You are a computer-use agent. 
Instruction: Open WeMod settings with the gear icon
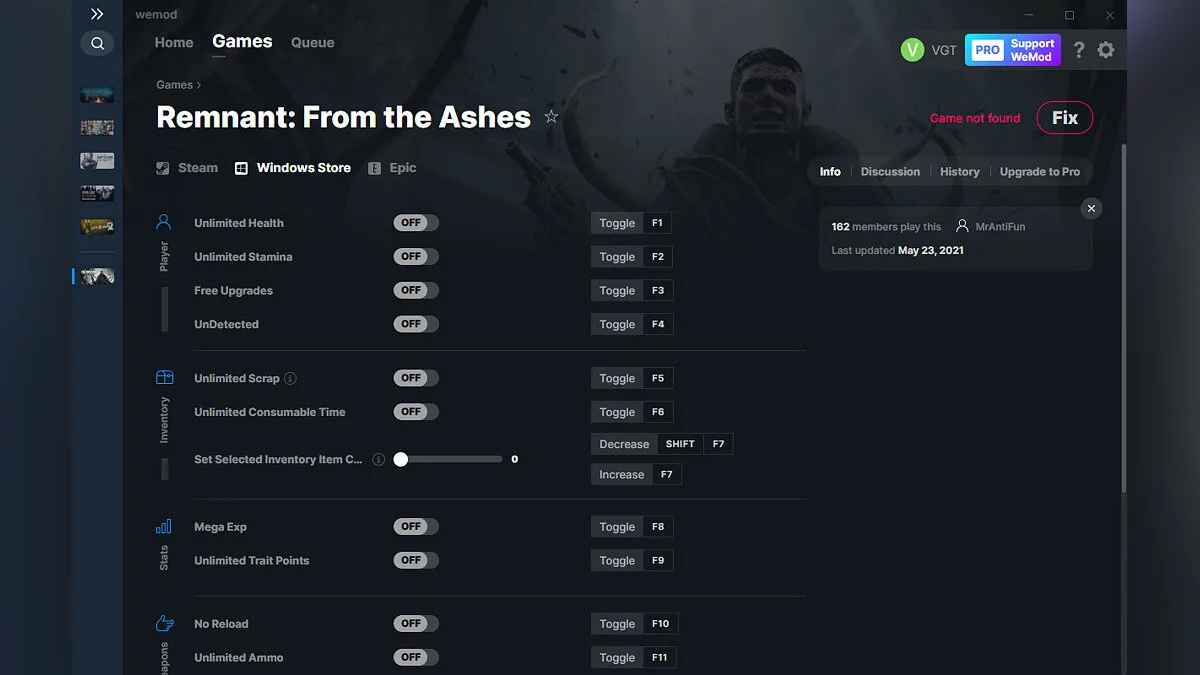coord(1106,49)
